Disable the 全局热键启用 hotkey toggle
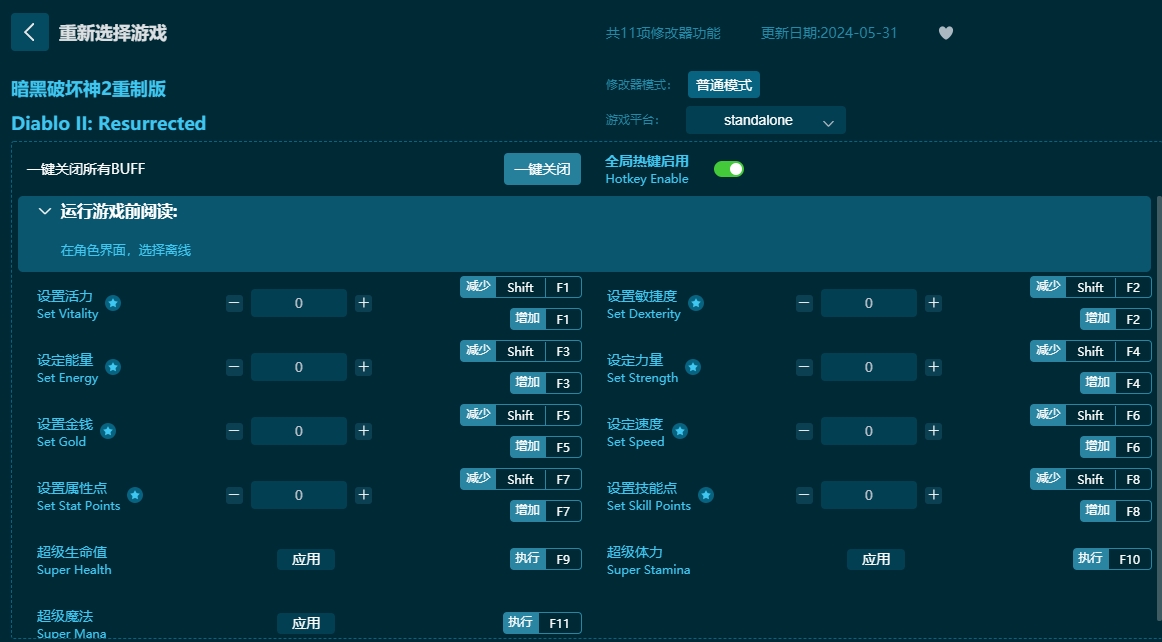 [x=729, y=169]
